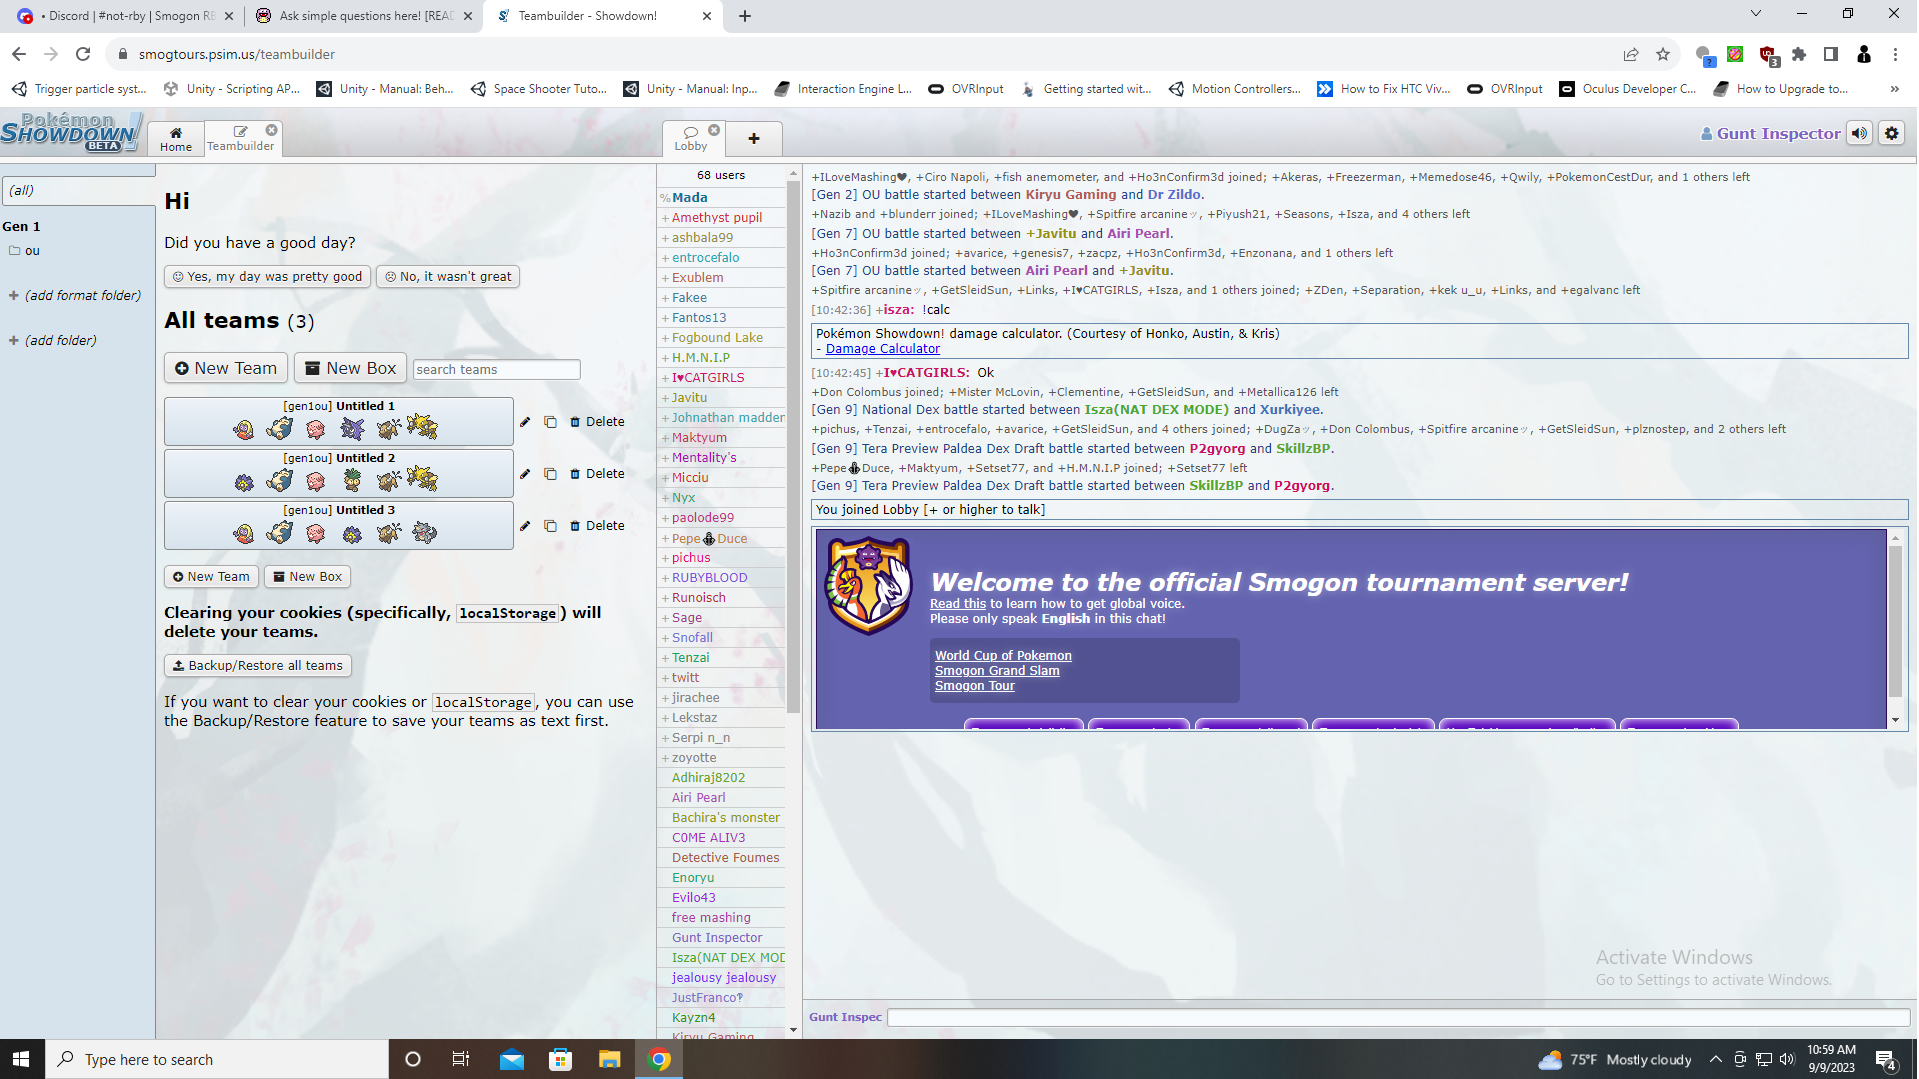Viewport: 1919px width, 1079px height.
Task: Switch to the Teambuilder tab
Action: coord(240,139)
